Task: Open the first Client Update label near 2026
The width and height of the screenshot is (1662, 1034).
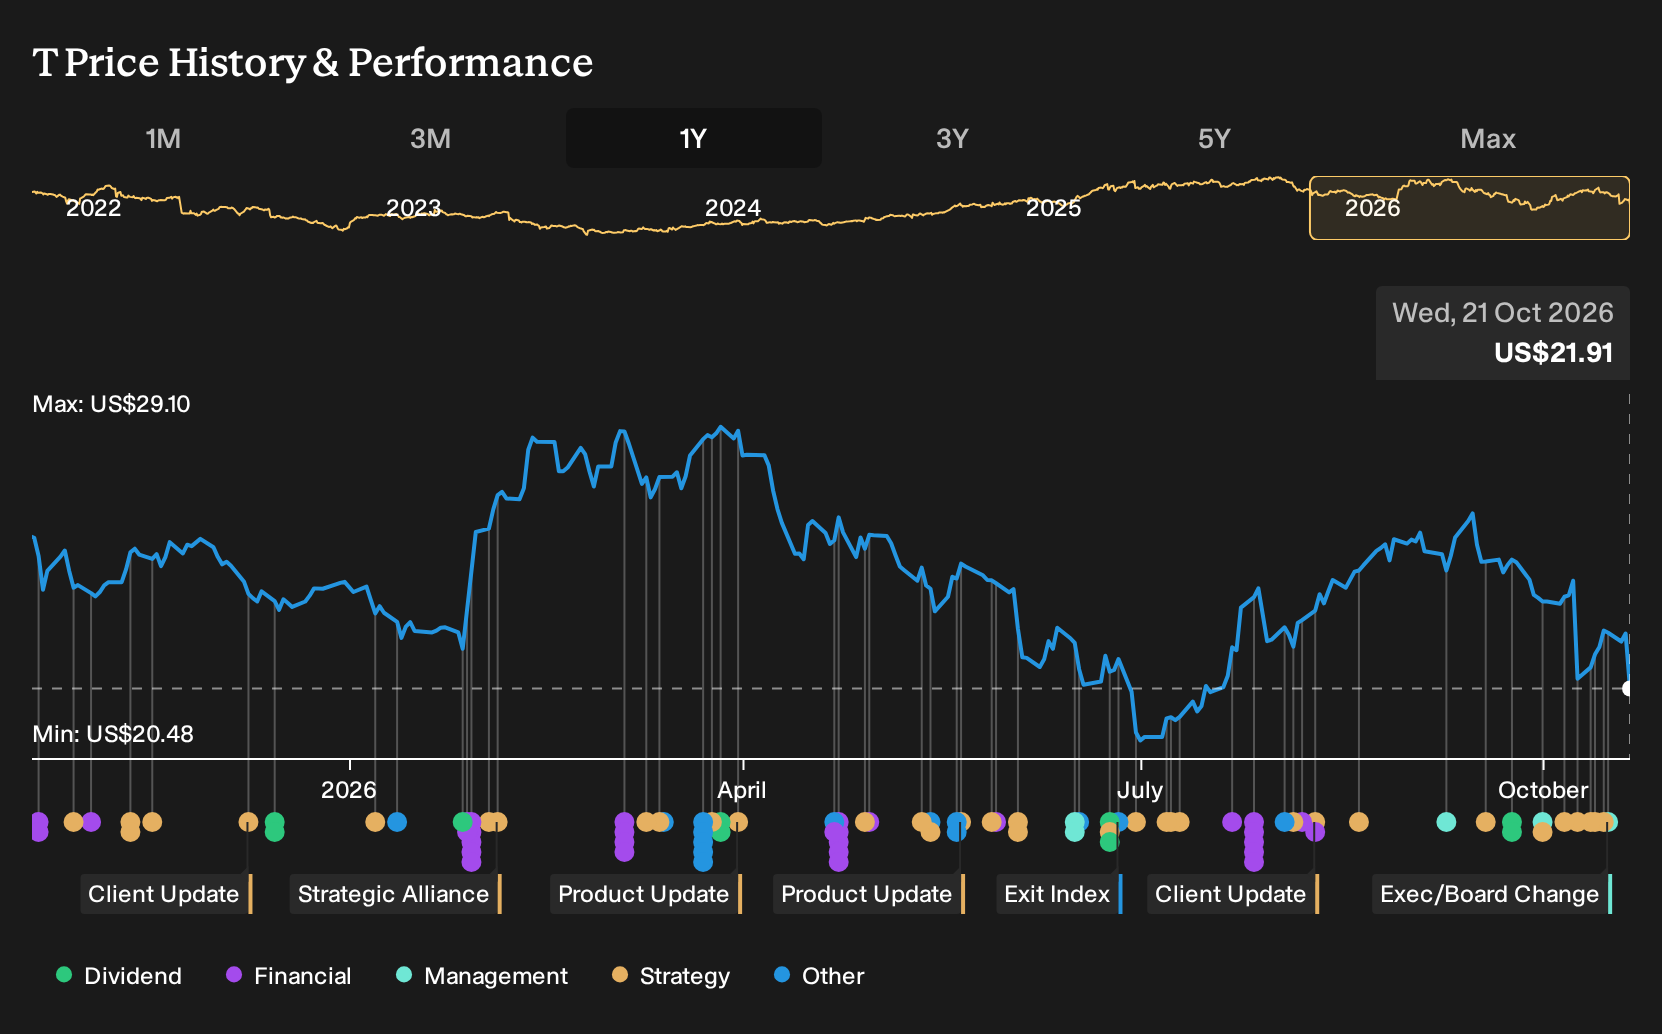Action: coord(166,894)
